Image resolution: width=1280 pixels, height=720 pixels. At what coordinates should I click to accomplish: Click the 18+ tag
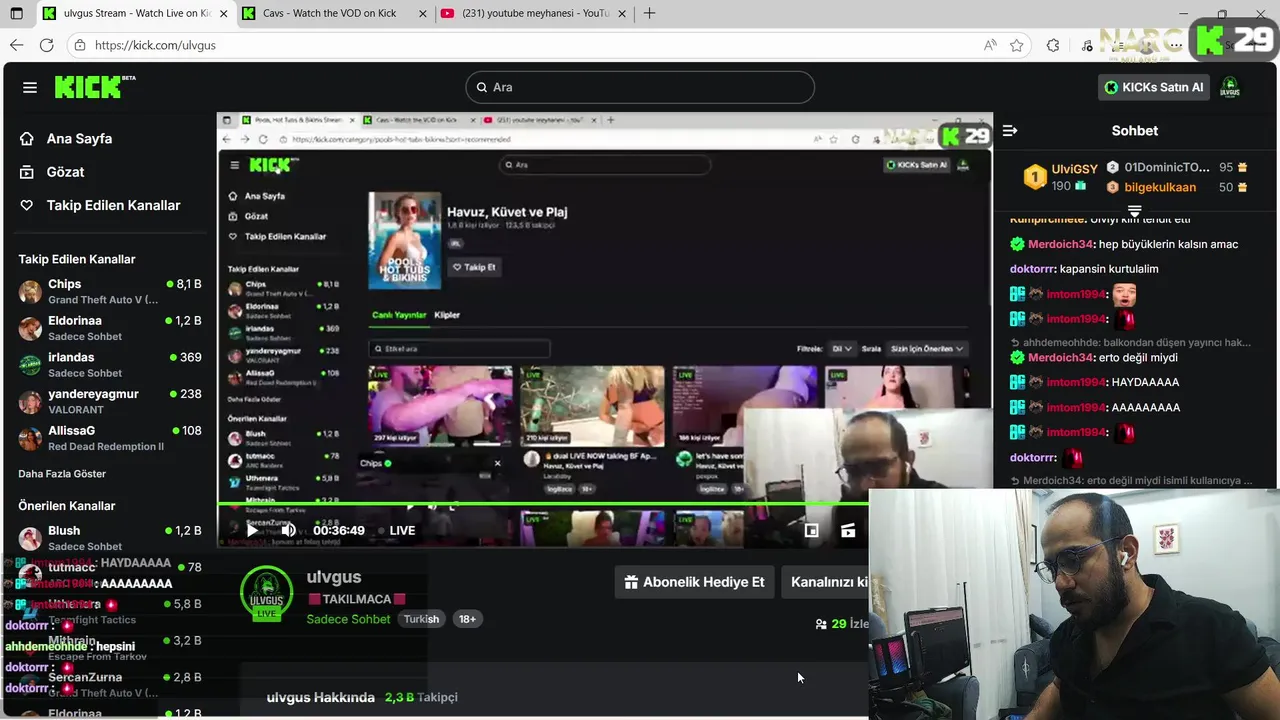point(467,619)
